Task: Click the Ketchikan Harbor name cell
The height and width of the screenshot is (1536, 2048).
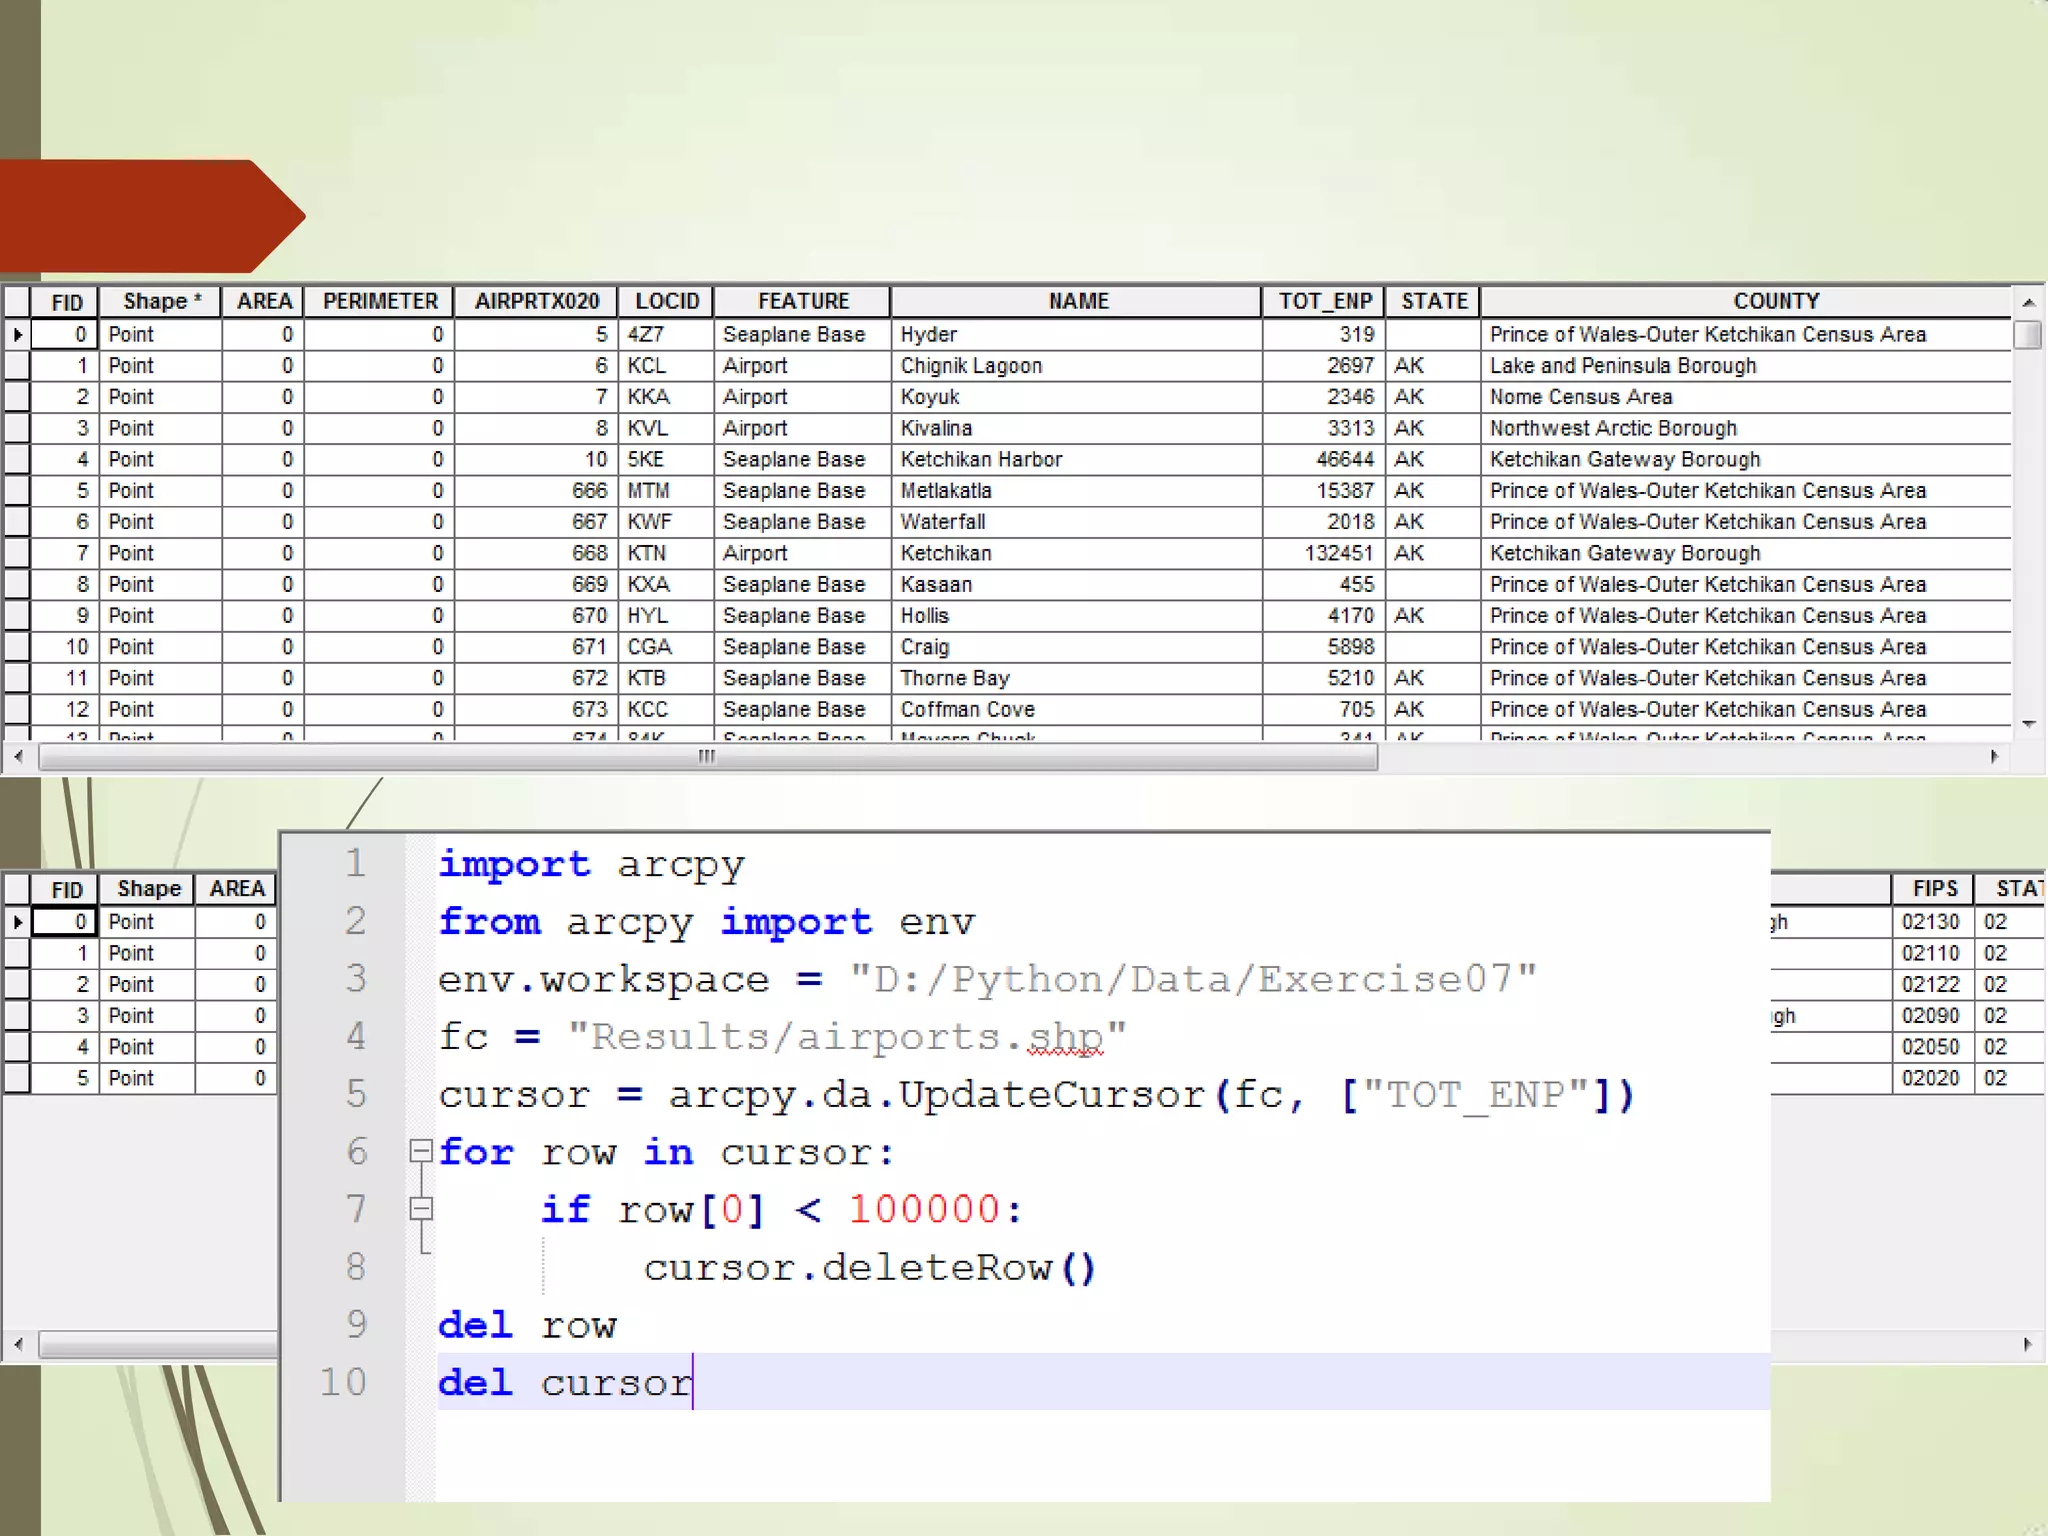Action: (x=1076, y=459)
